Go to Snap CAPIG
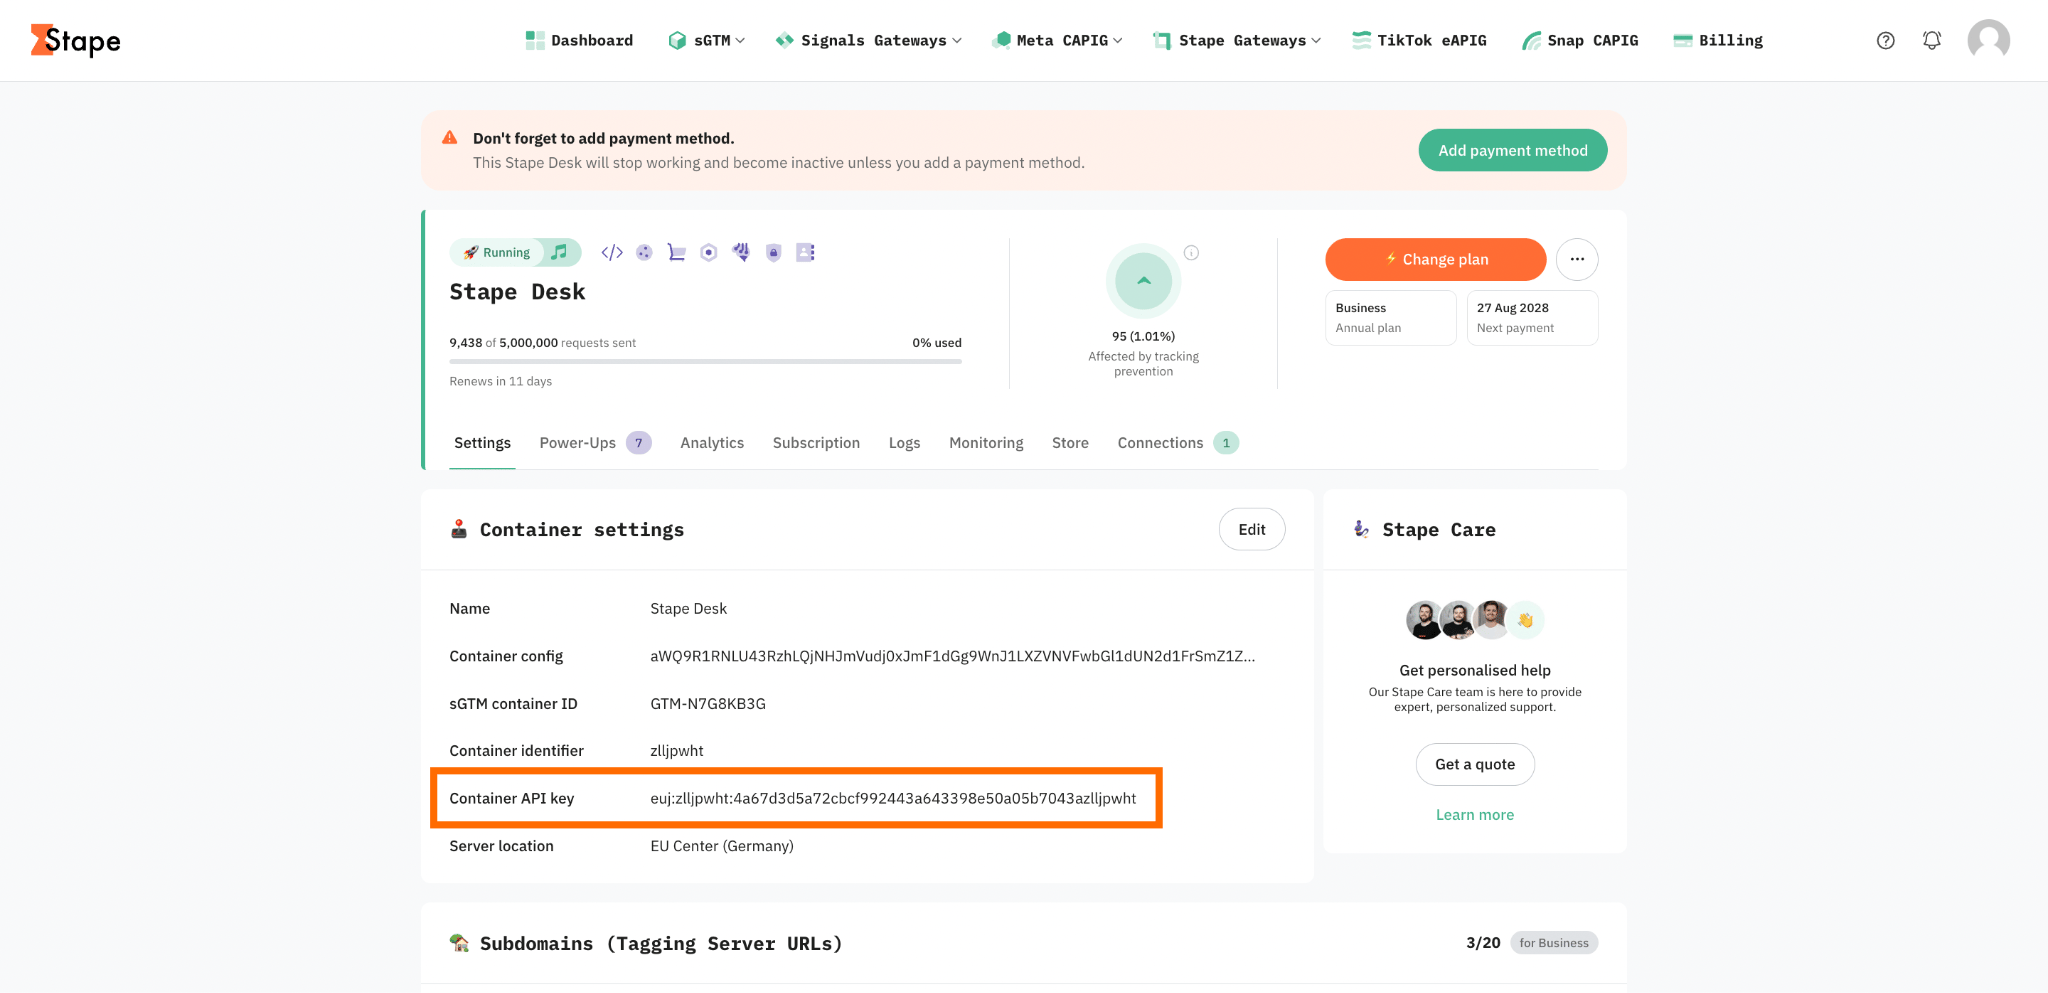 (1580, 40)
